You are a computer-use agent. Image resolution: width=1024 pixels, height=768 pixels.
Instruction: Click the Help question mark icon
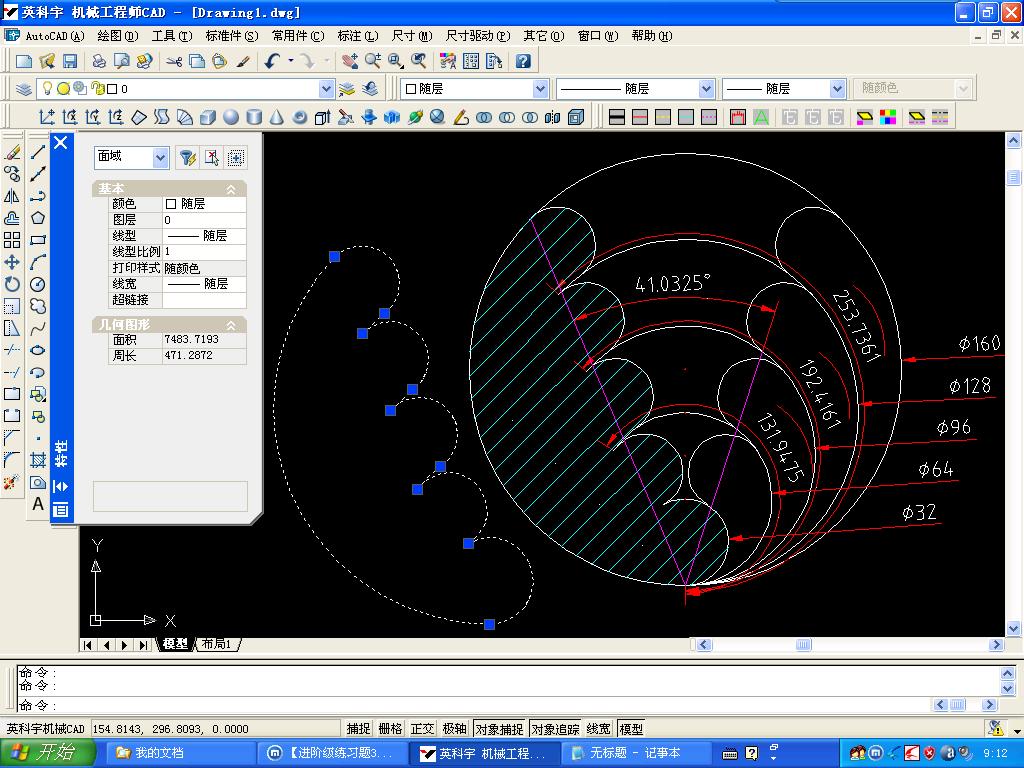click(523, 61)
